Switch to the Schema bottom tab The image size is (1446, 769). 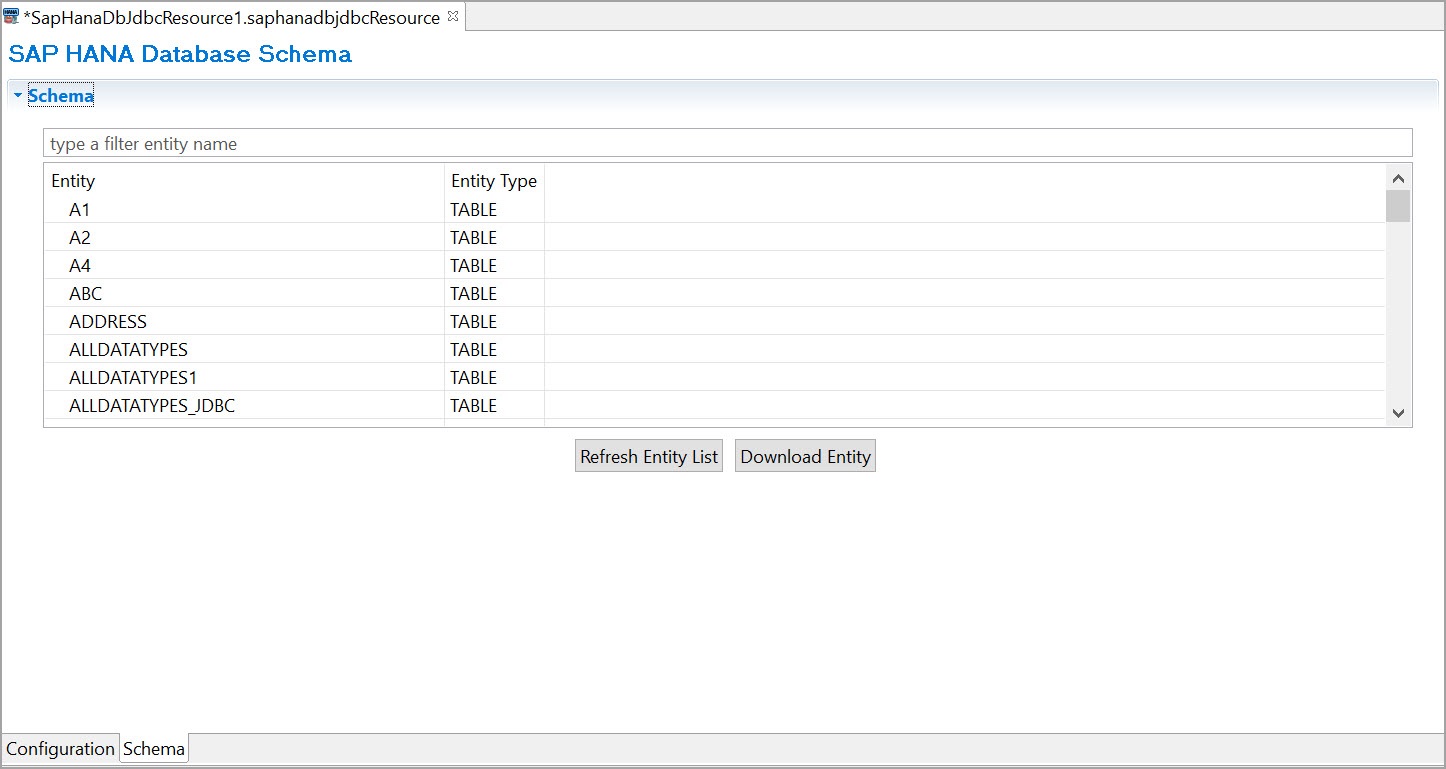154,748
